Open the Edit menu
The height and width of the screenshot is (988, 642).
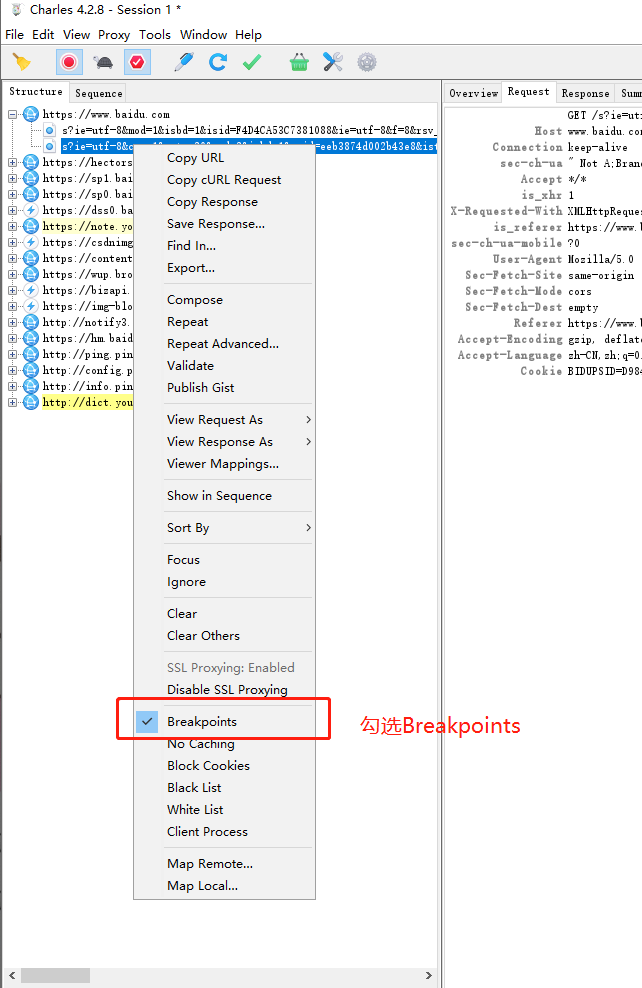tap(43, 35)
